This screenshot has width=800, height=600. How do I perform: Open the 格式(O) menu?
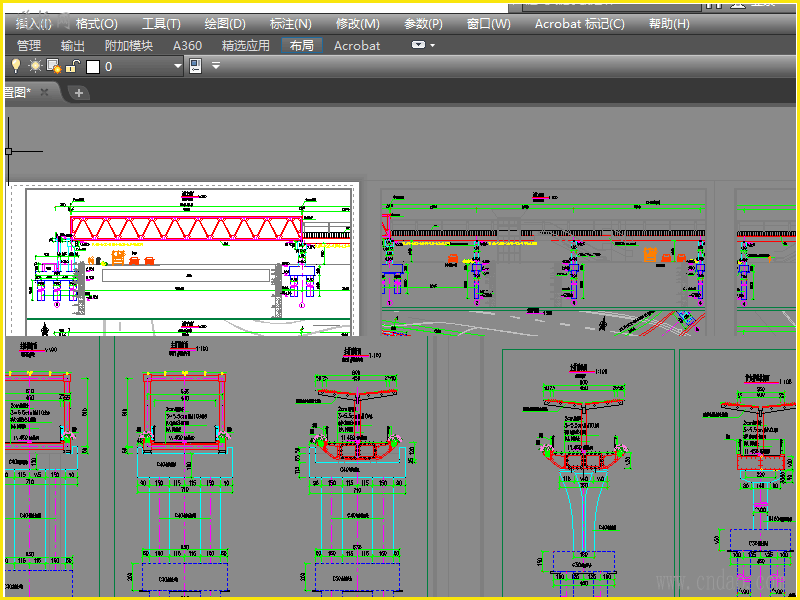click(96, 23)
